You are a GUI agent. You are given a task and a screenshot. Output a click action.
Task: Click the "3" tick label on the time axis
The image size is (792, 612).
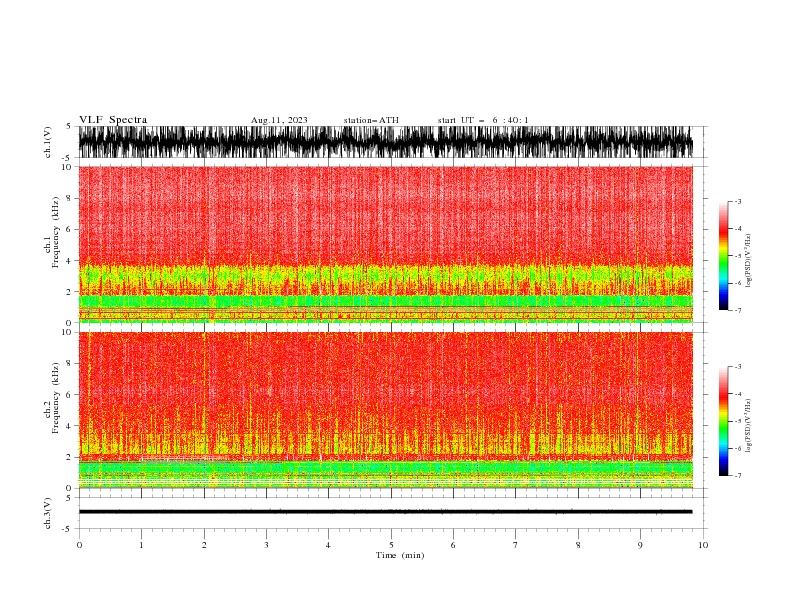click(x=266, y=545)
